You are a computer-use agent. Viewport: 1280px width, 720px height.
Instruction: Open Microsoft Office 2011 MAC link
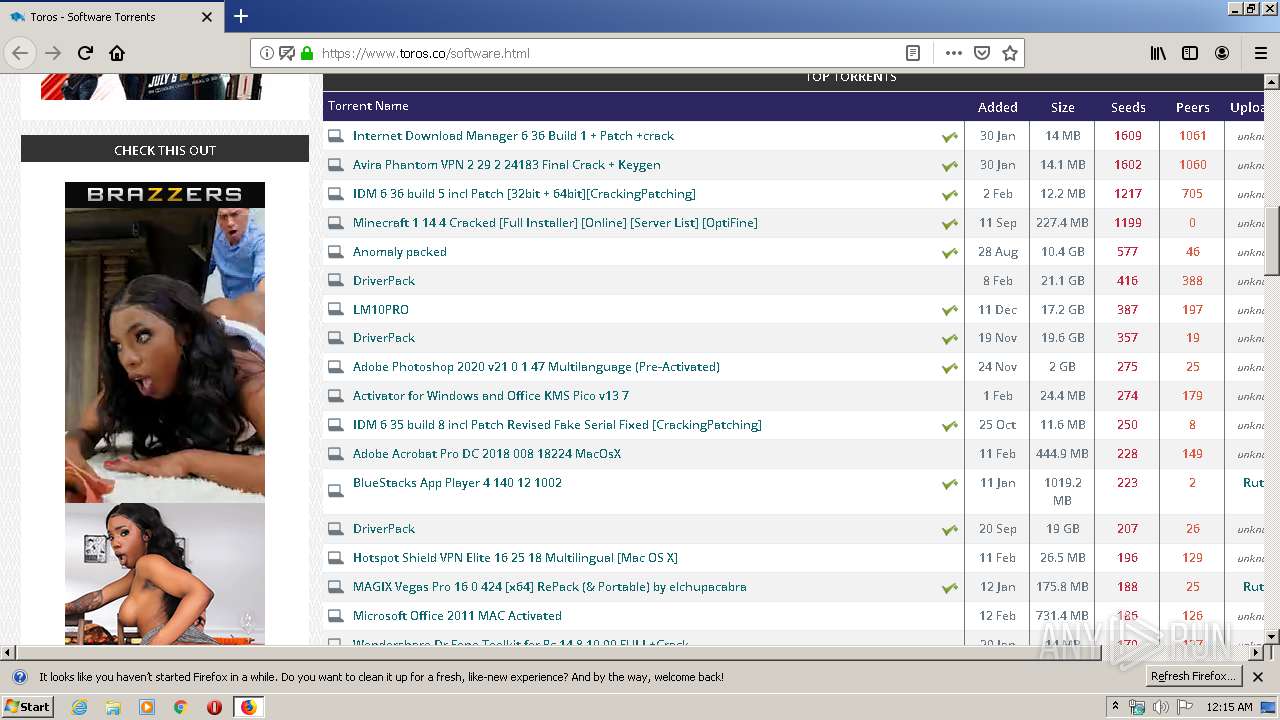(457, 616)
